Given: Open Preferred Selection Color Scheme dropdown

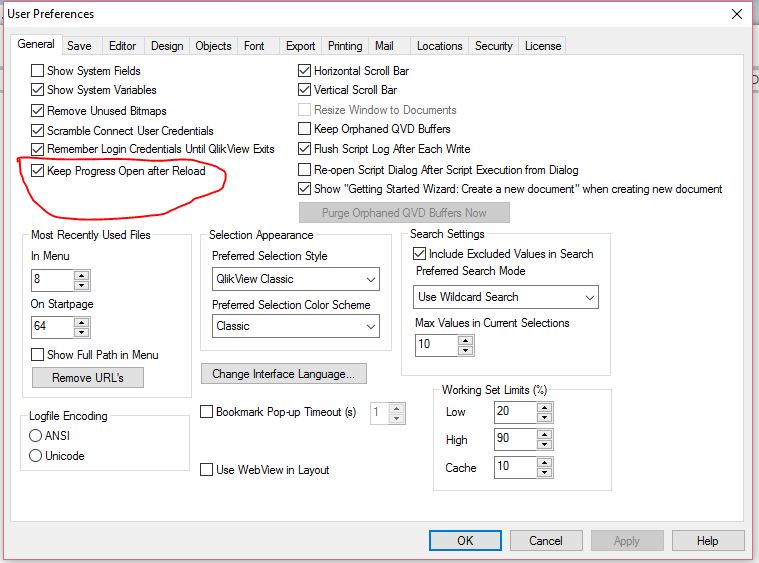Looking at the screenshot, I should (296, 326).
